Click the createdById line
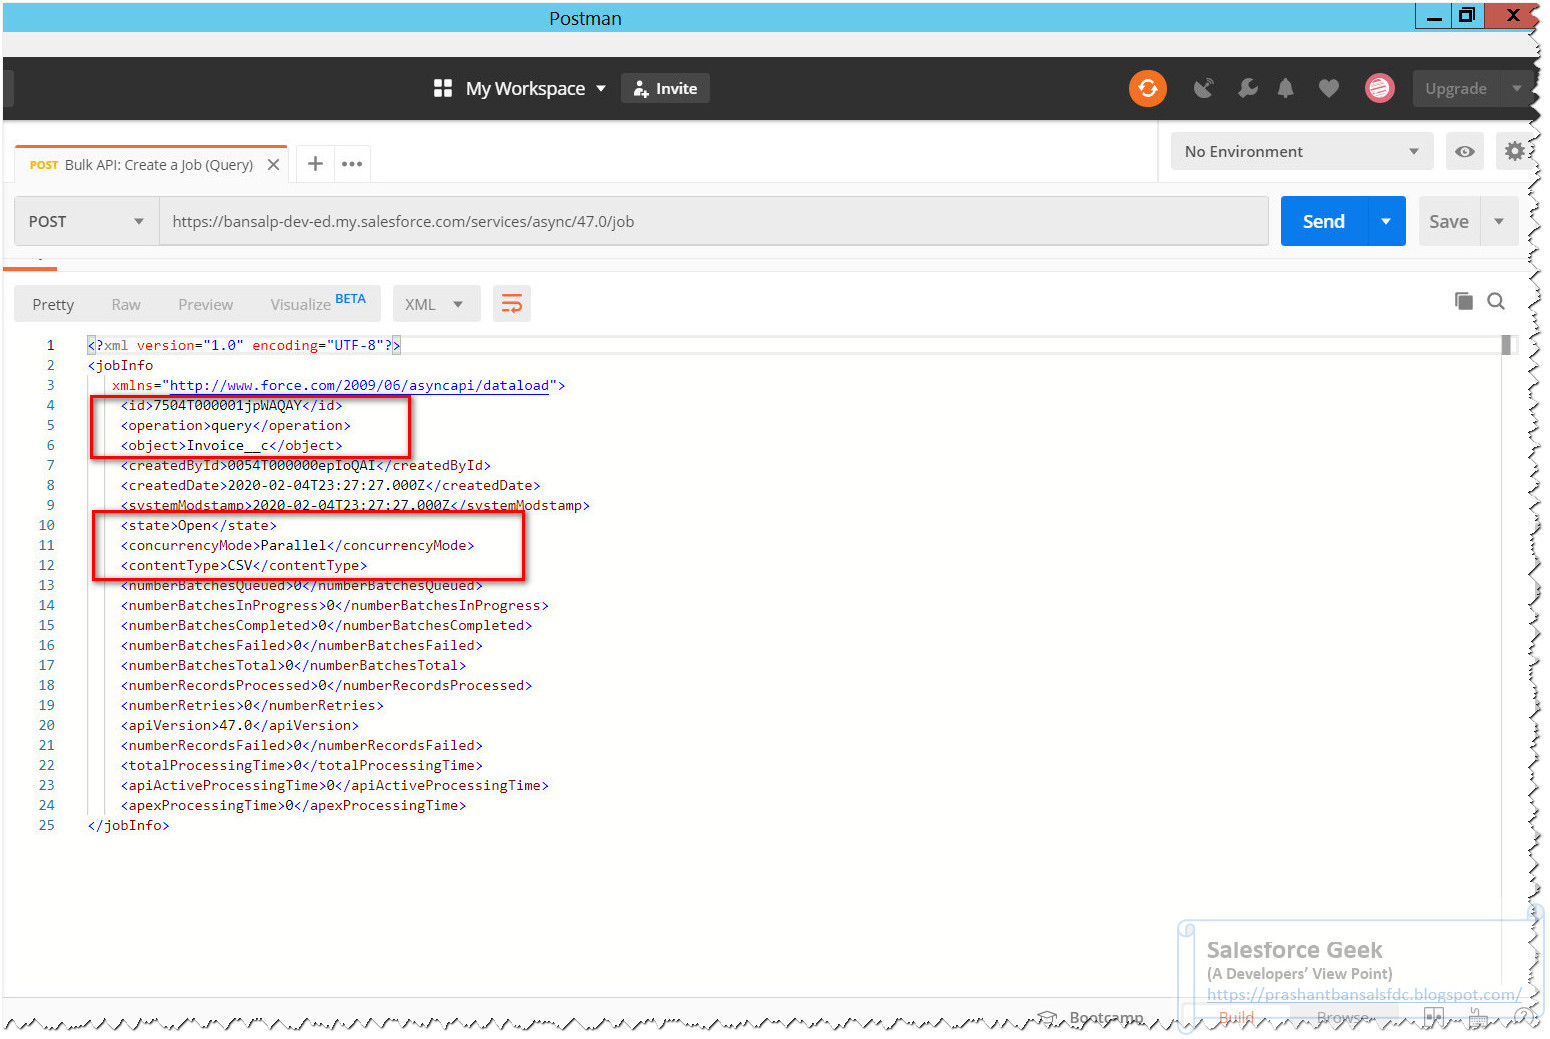This screenshot has width=1550, height=1039. tap(305, 465)
